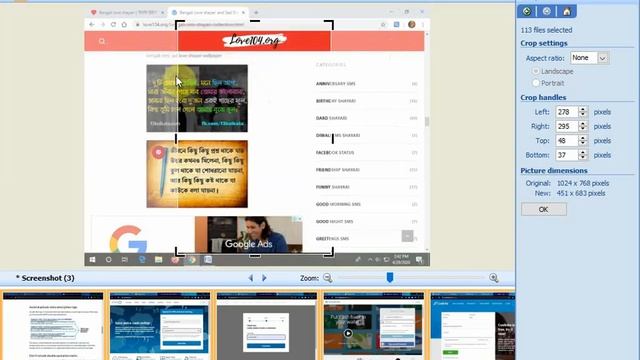
Task: Grab the top-right corner crop handle
Action: click(330, 24)
